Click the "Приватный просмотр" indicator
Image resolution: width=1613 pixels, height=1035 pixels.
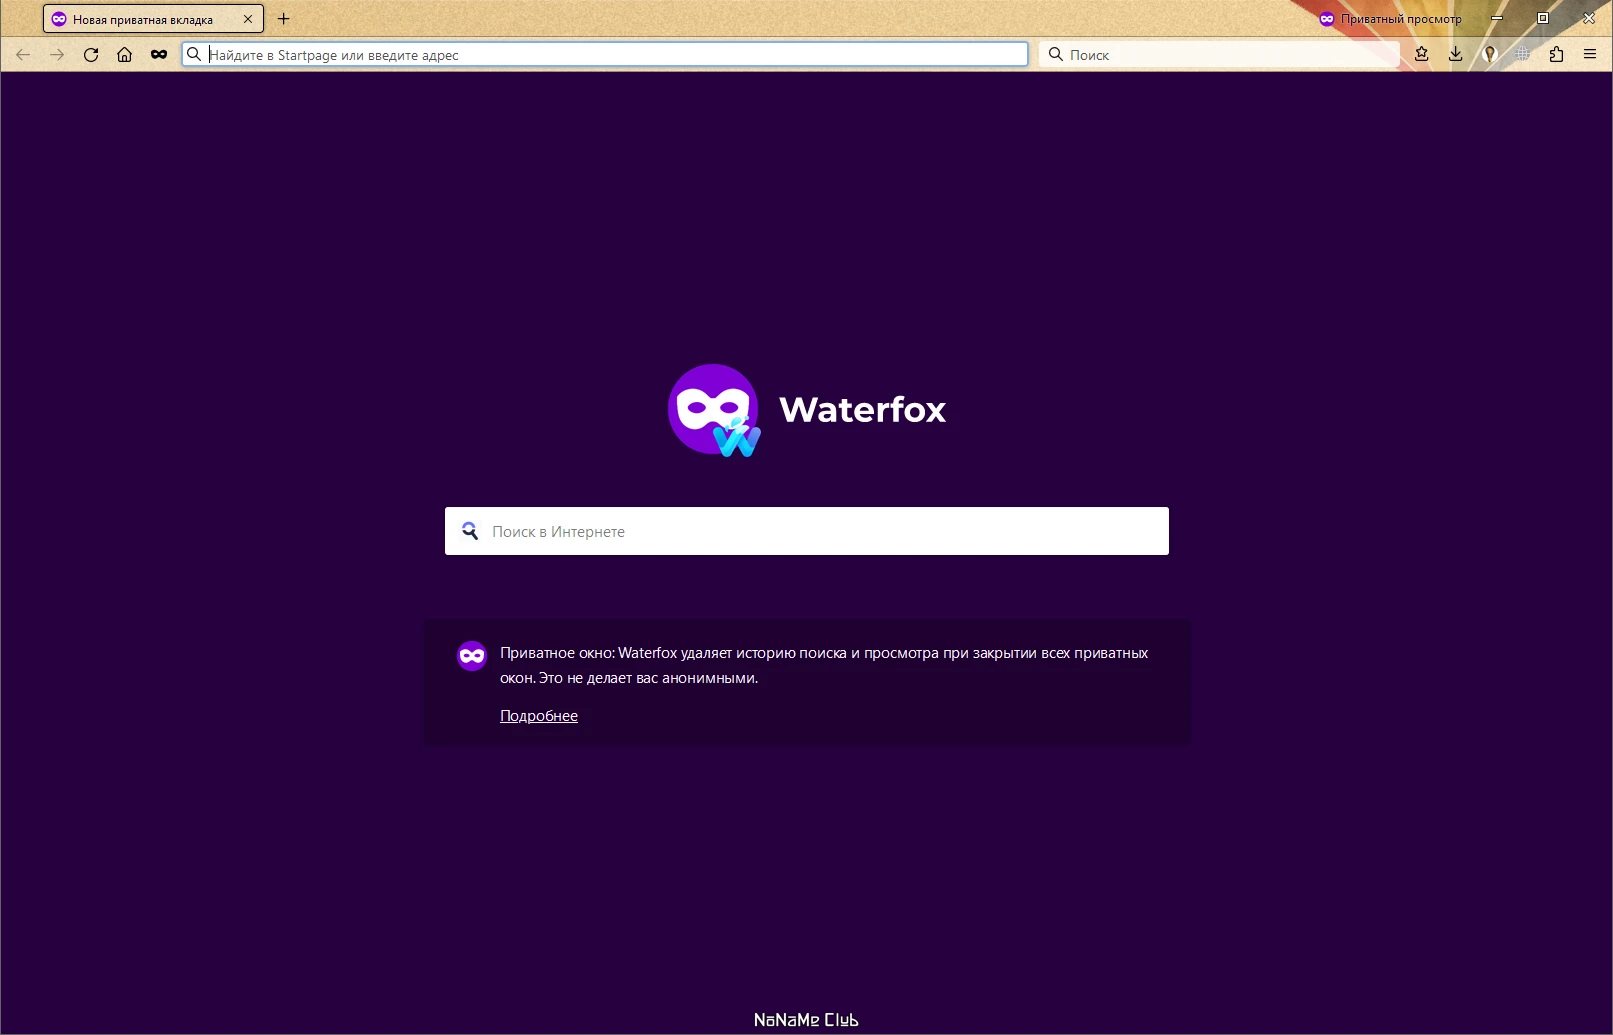(x=1390, y=19)
